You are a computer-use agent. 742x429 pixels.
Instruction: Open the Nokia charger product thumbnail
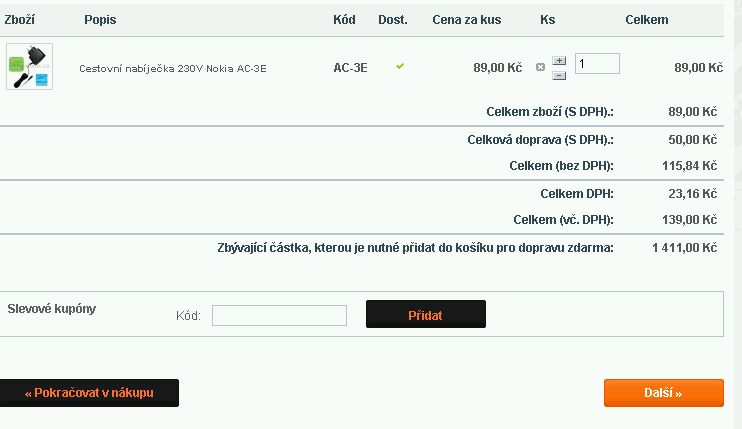(x=29, y=66)
